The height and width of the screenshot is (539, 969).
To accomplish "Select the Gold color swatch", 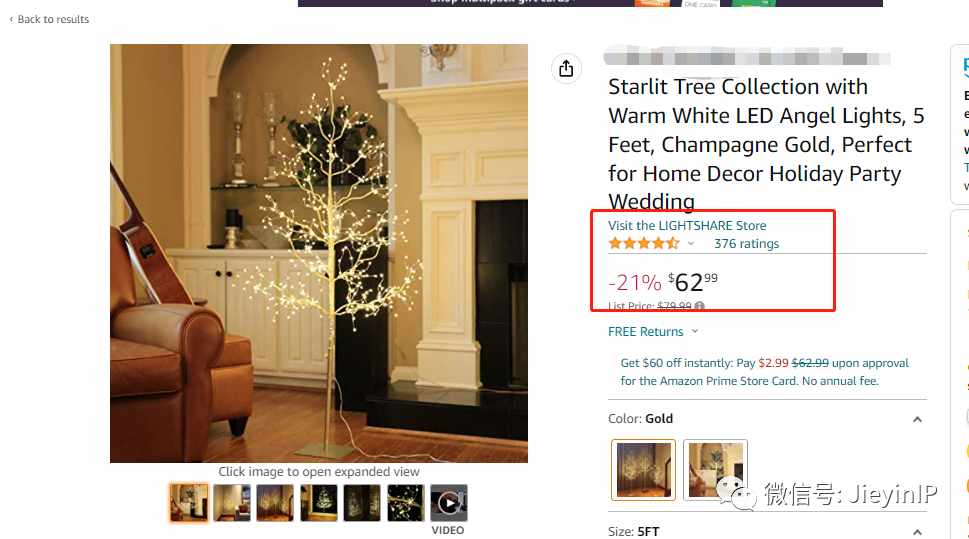I will [643, 470].
